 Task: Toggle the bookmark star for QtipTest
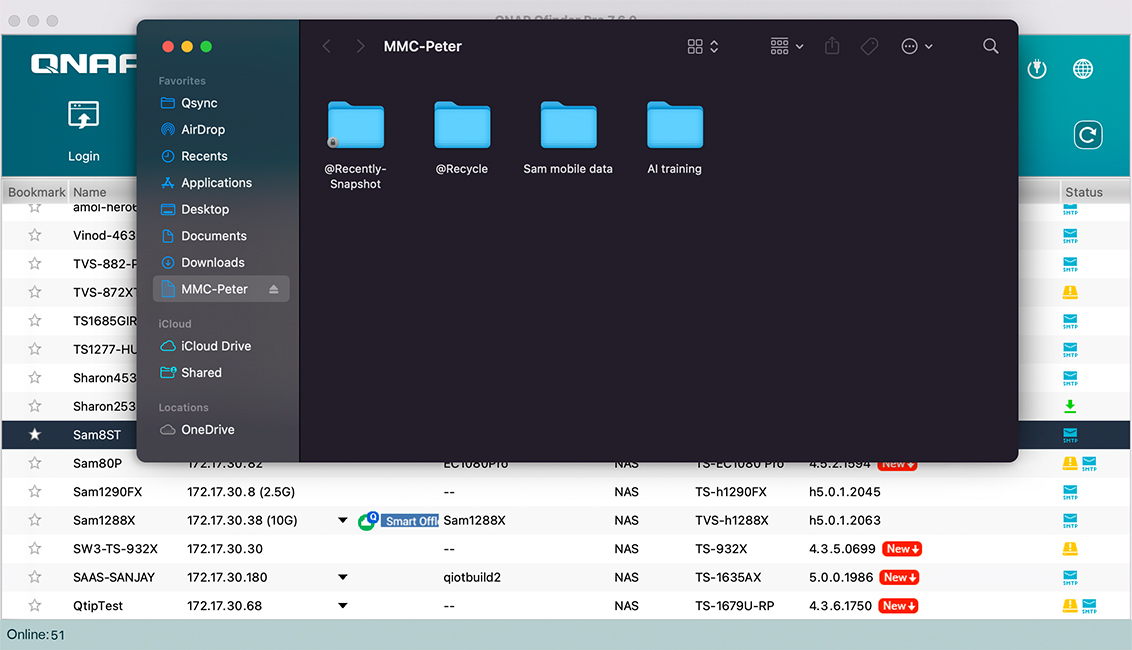(35, 605)
